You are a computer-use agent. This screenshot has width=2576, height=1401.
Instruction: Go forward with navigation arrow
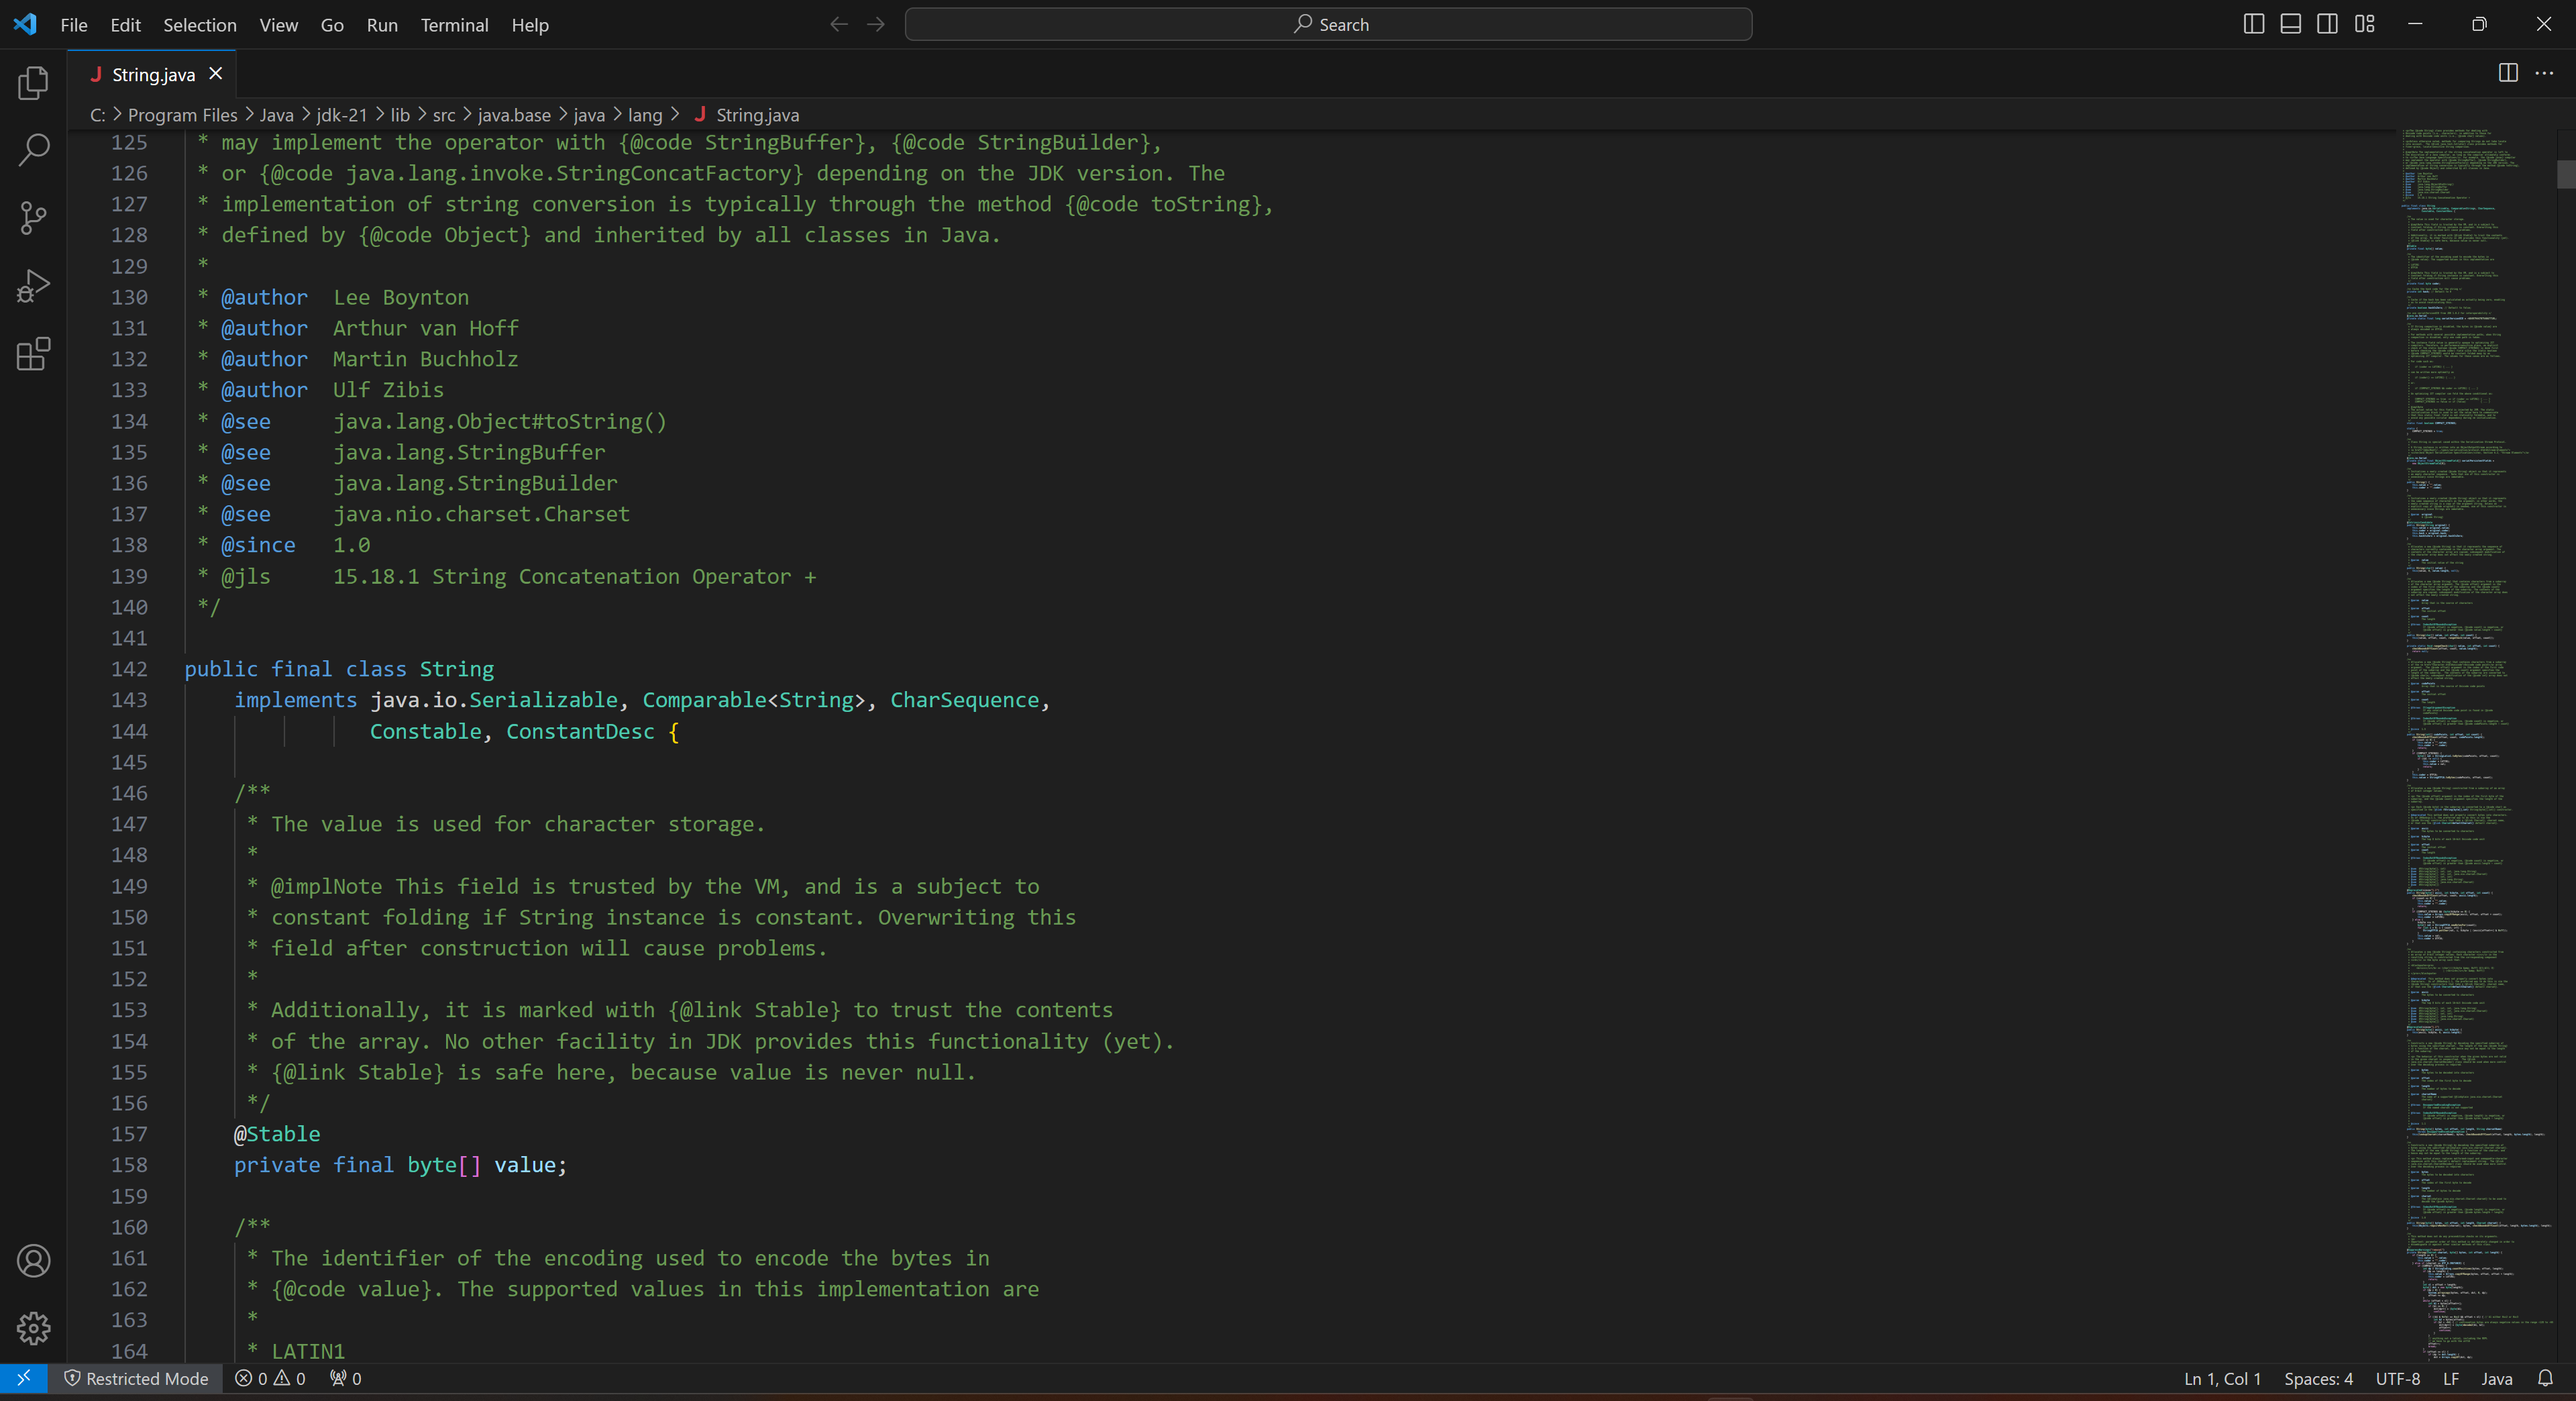point(876,24)
